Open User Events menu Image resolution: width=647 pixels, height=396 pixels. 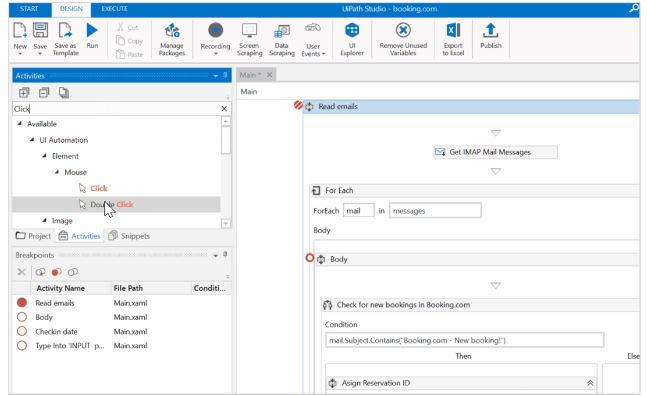click(313, 39)
